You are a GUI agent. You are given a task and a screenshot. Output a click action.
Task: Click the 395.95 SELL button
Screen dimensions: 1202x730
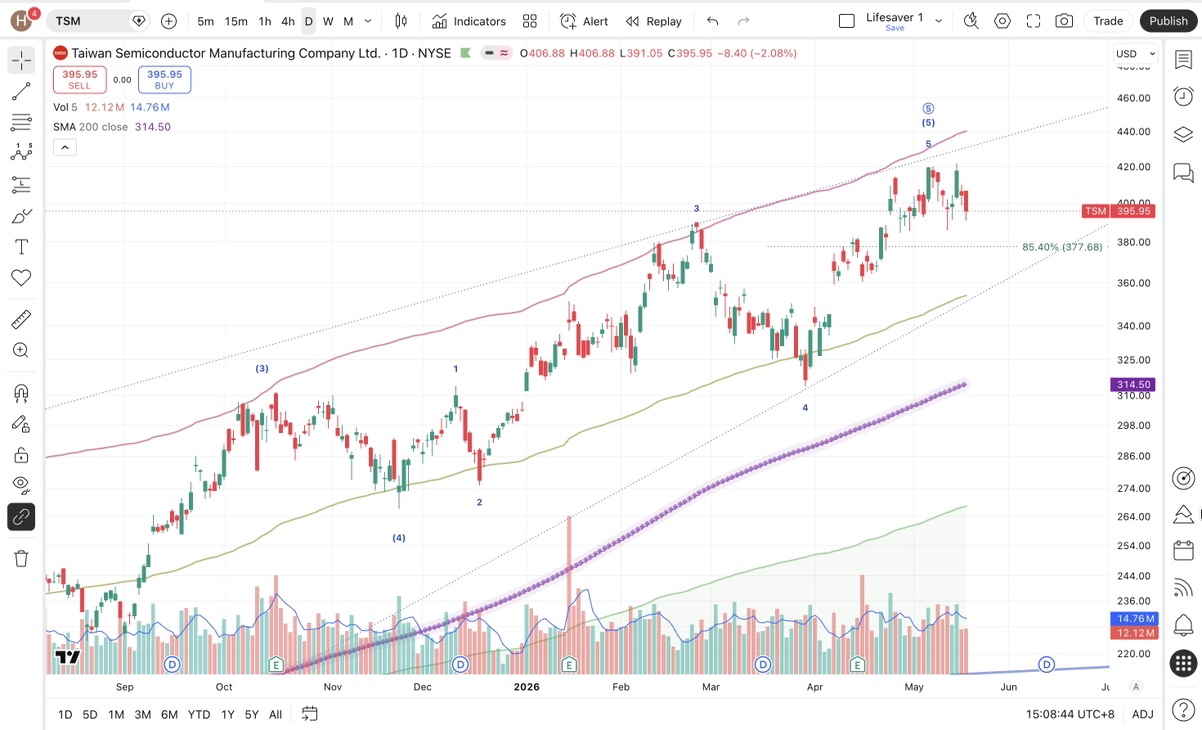tap(80, 80)
